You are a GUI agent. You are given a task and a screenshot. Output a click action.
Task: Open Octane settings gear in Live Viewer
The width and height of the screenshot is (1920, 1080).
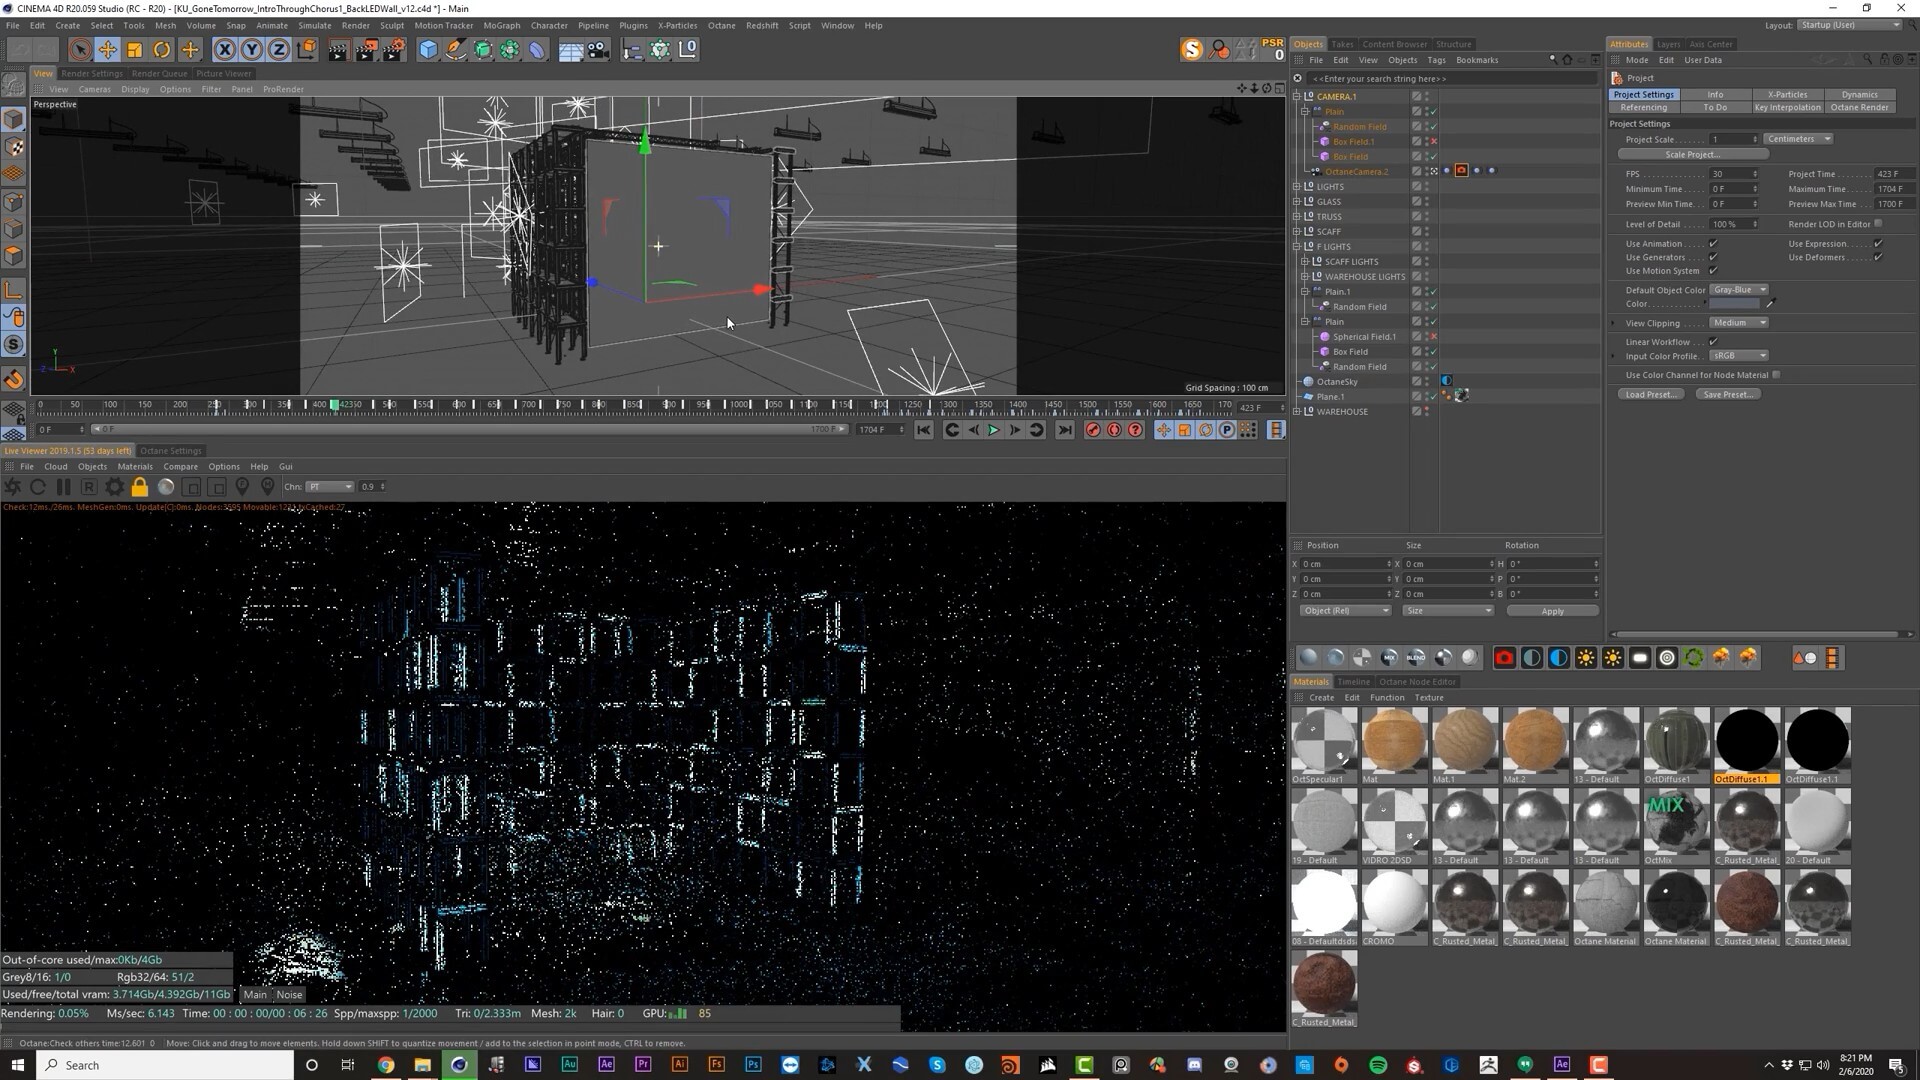tap(114, 487)
